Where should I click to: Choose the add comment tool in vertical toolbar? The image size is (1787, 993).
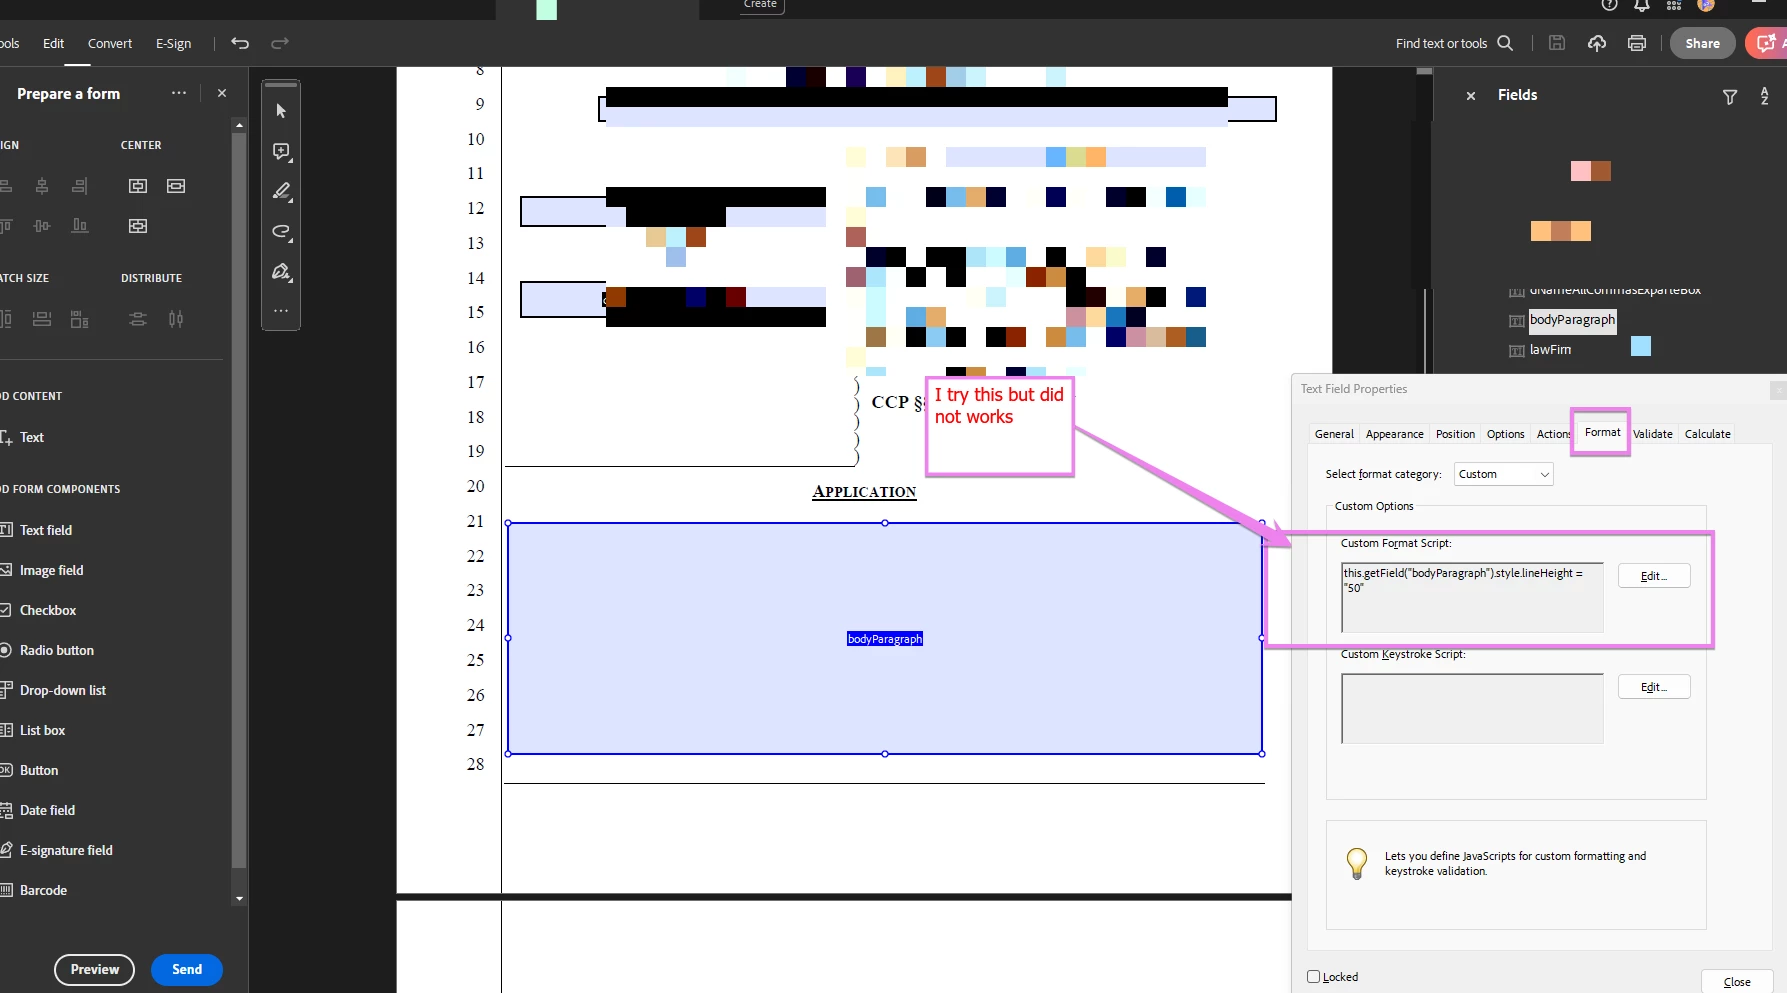281,152
